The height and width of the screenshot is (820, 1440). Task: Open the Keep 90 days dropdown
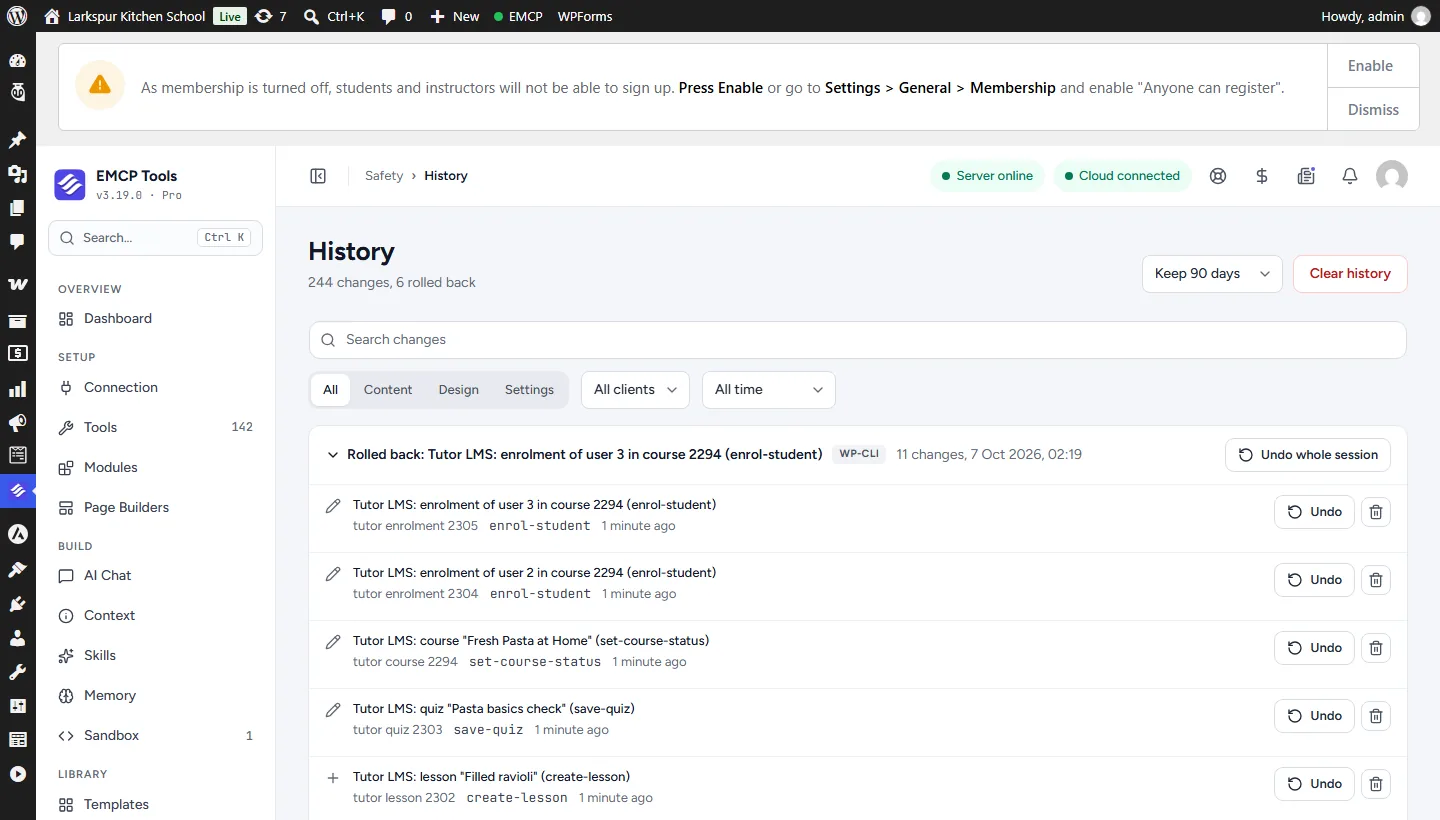point(1212,274)
